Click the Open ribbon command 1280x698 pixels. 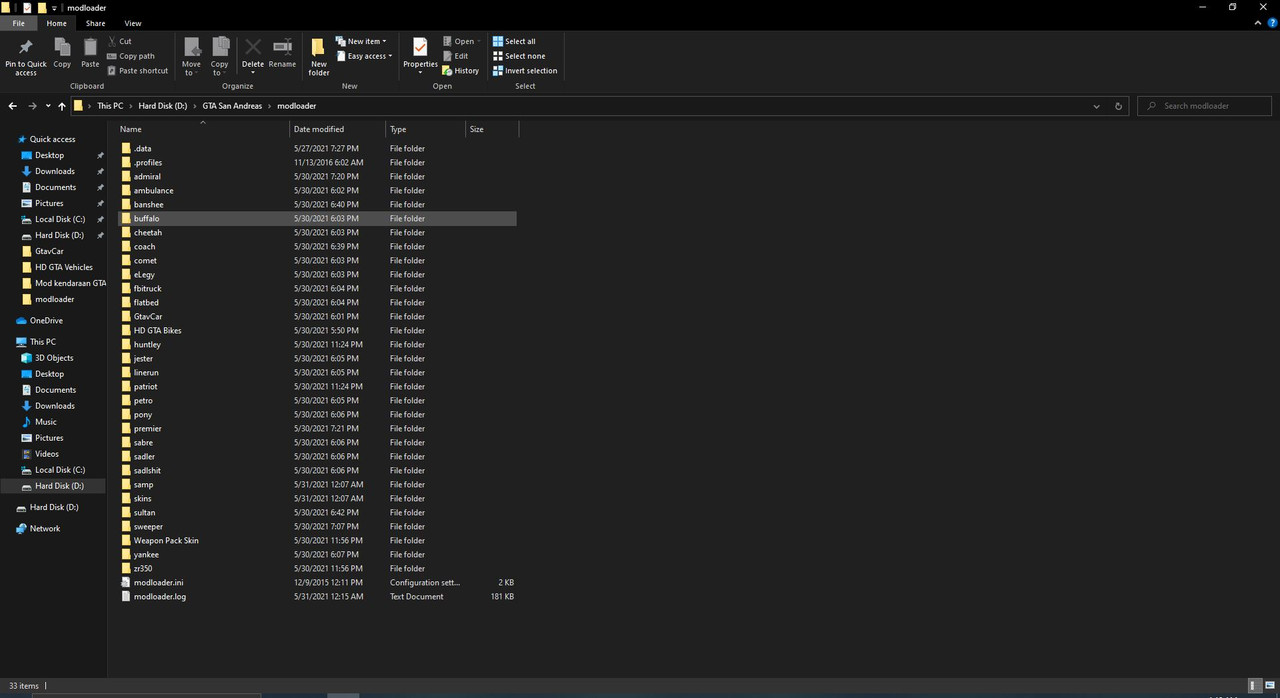[461, 41]
